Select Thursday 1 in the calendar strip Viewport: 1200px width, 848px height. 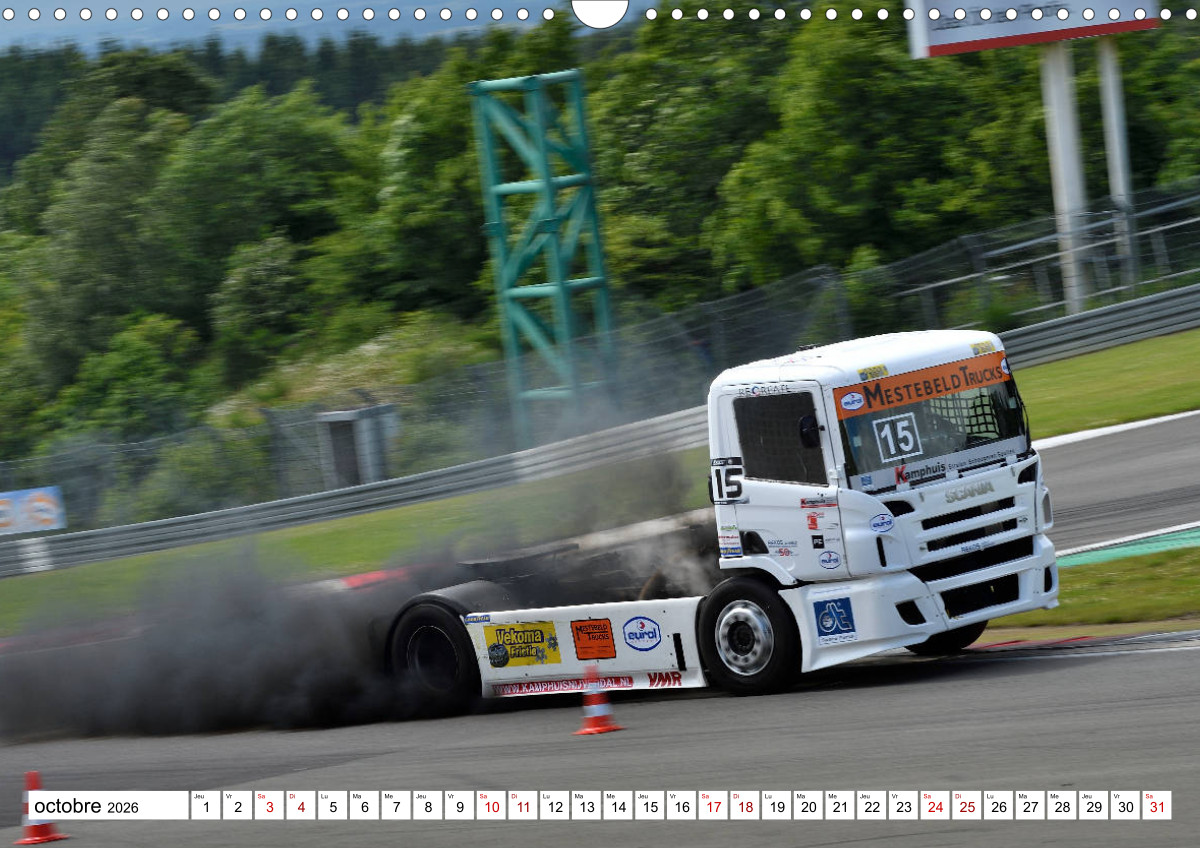[205, 806]
